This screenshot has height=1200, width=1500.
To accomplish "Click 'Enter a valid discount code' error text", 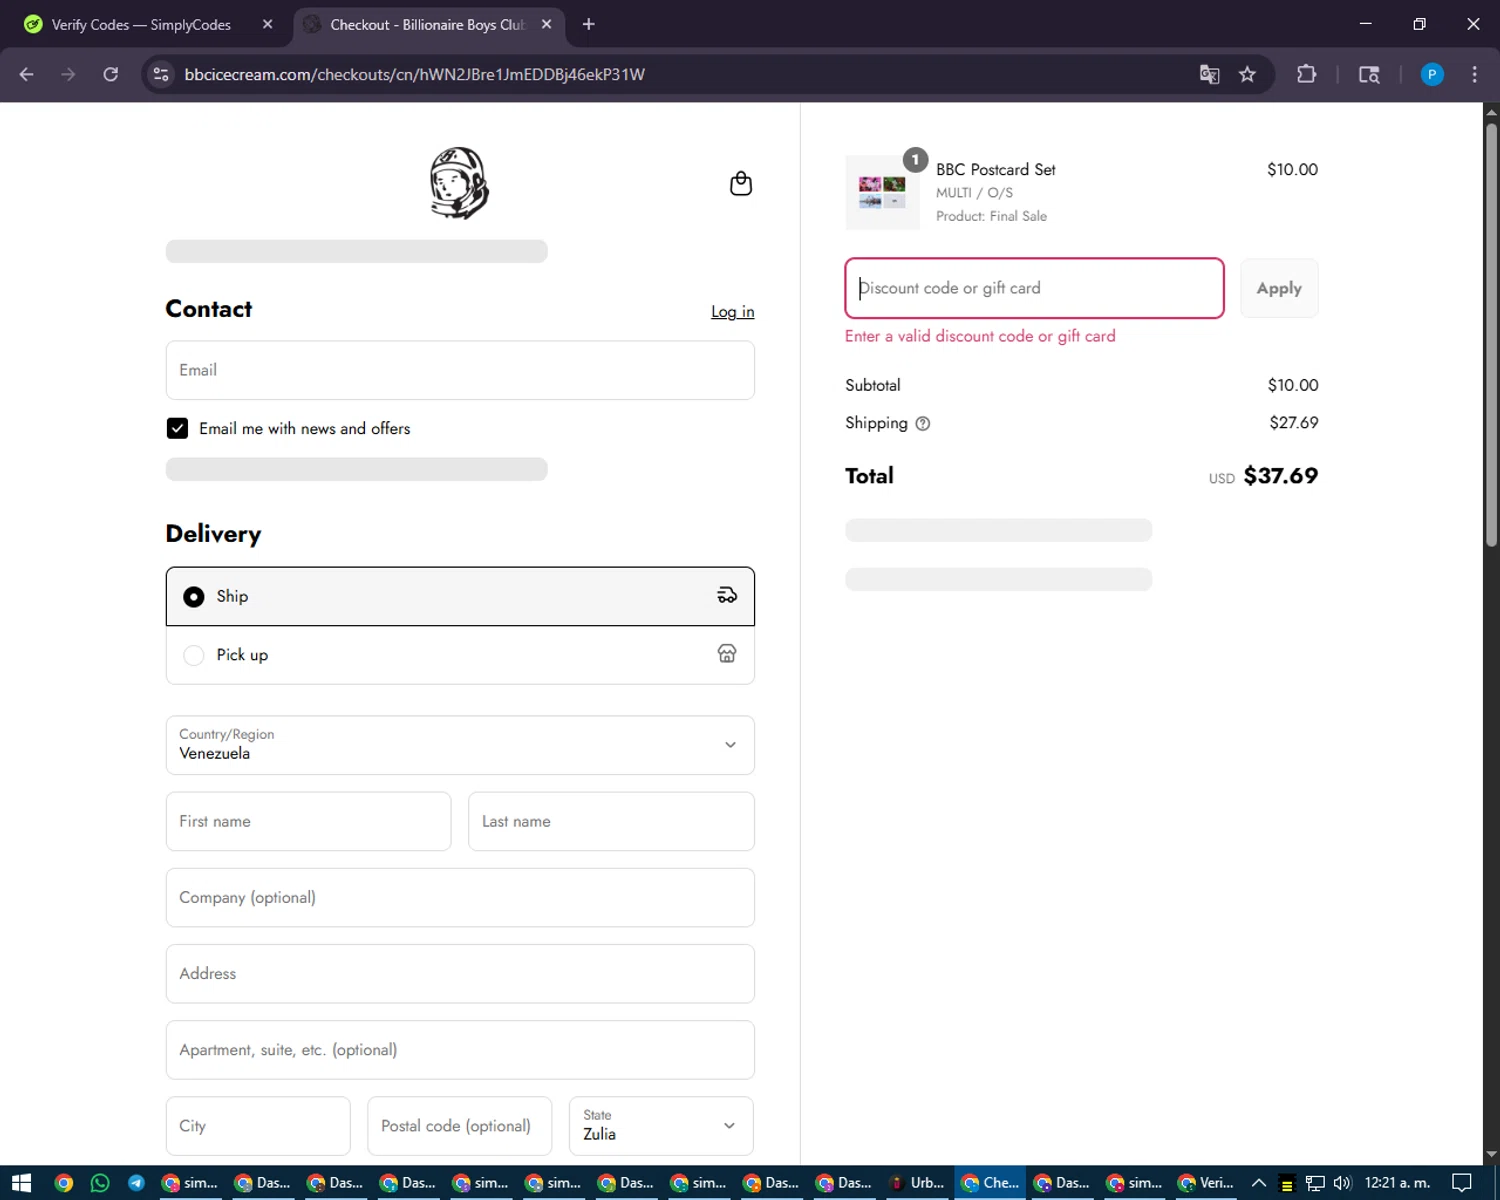I will tap(980, 336).
